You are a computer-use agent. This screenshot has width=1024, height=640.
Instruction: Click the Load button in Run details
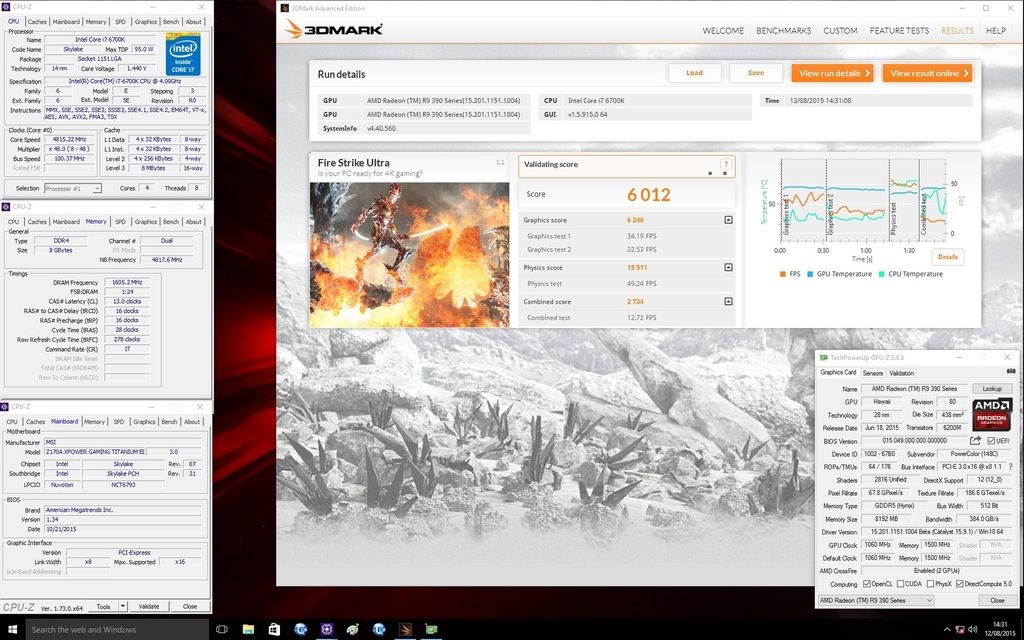(x=694, y=73)
